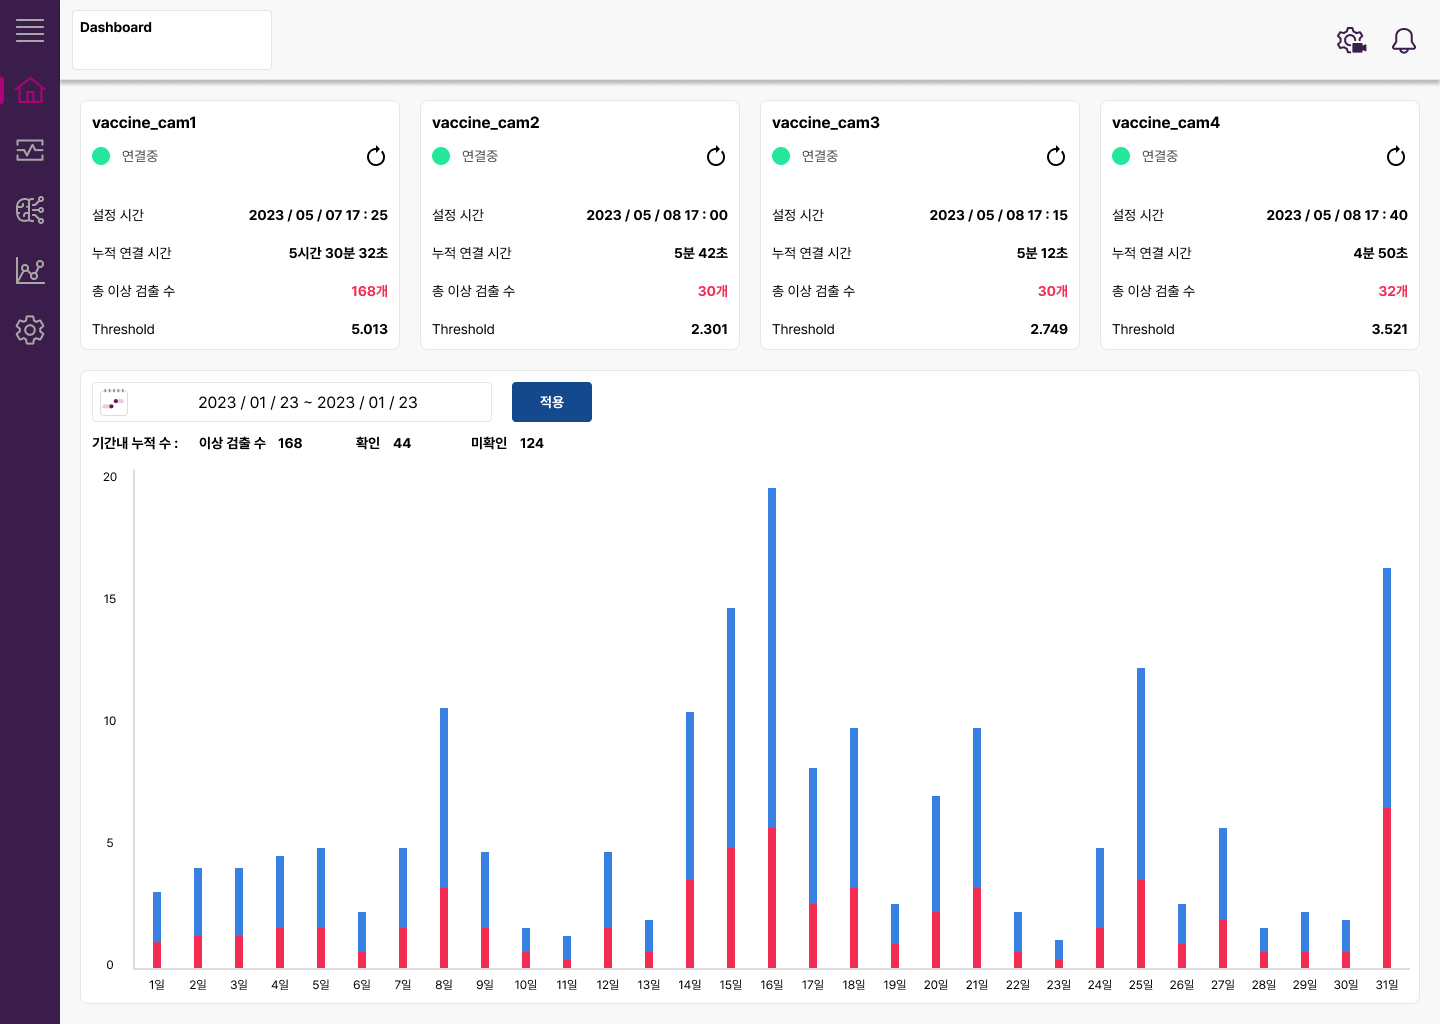The height and width of the screenshot is (1024, 1440).
Task: Open vaccine_cam1 card title
Action: click(144, 122)
